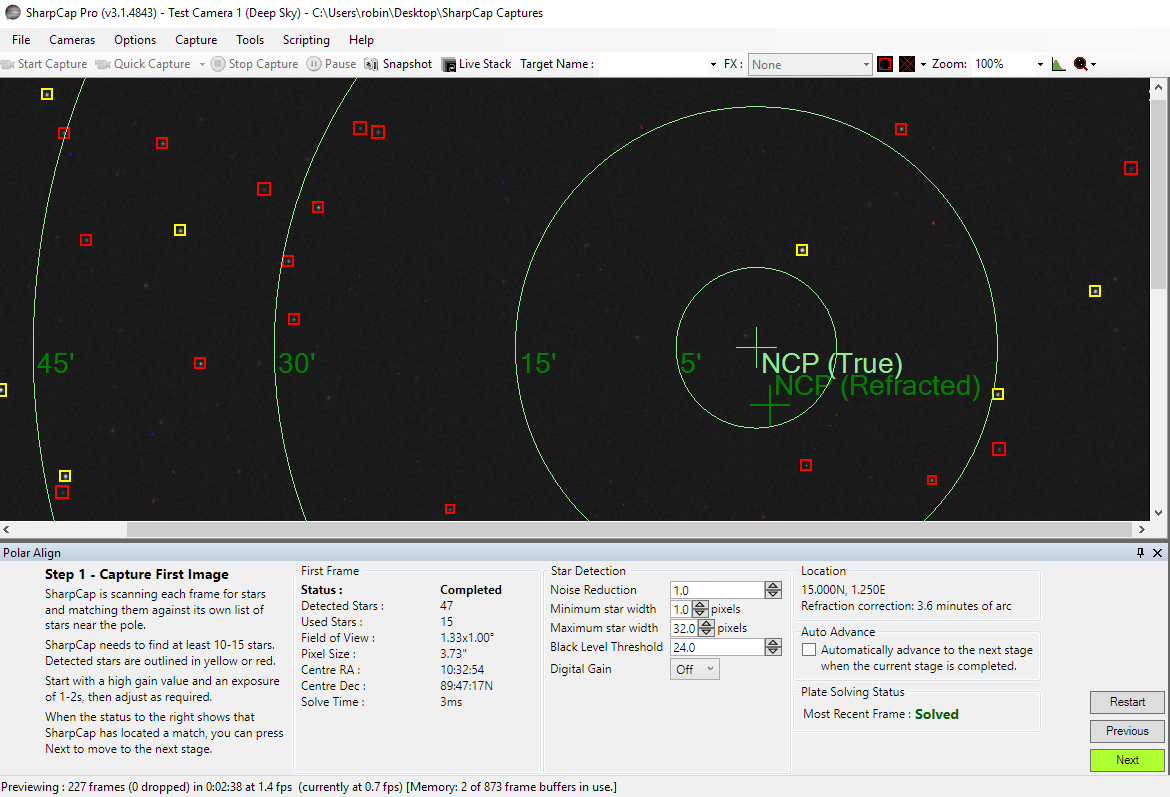This screenshot has width=1170, height=797.
Task: Click the NCP (Refracted) green crosshair
Action: [x=769, y=405]
